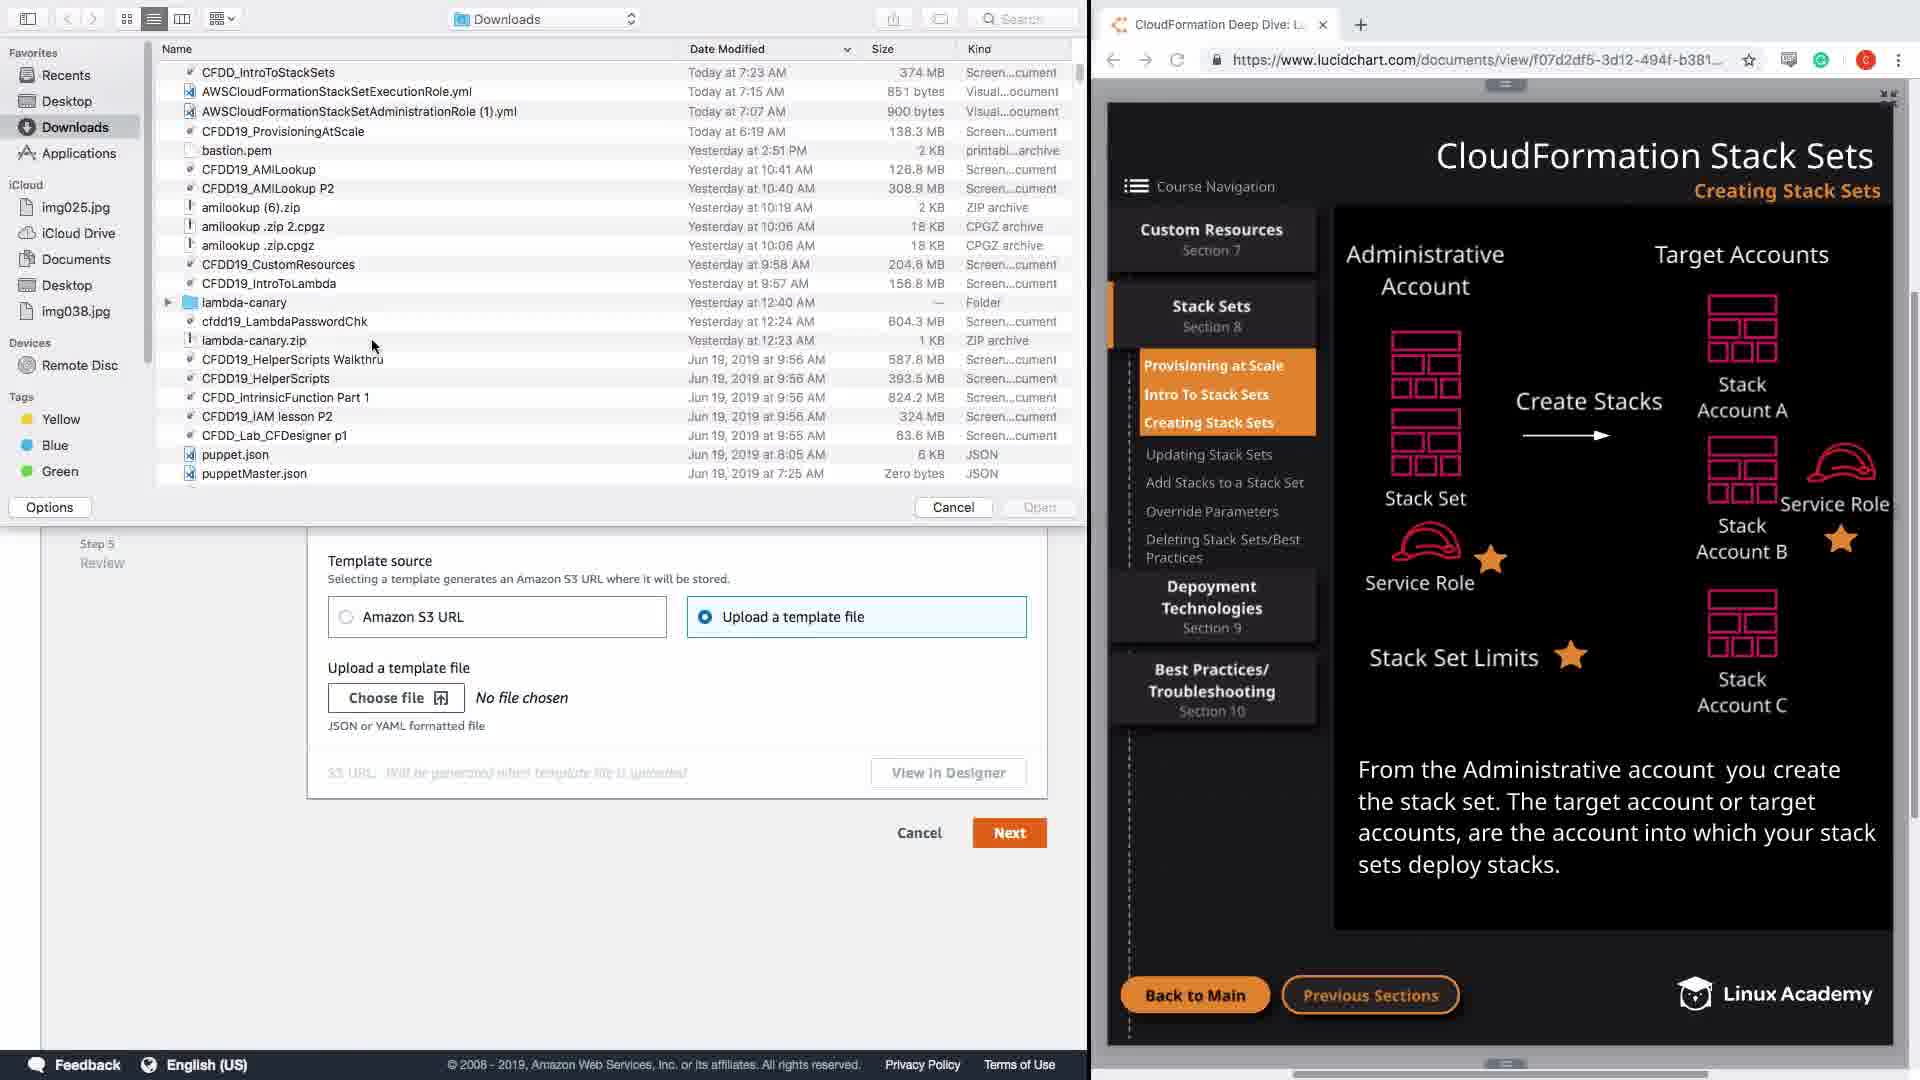Image resolution: width=1920 pixels, height=1080 pixels.
Task: Sort by Date Modified column
Action: coord(727,49)
